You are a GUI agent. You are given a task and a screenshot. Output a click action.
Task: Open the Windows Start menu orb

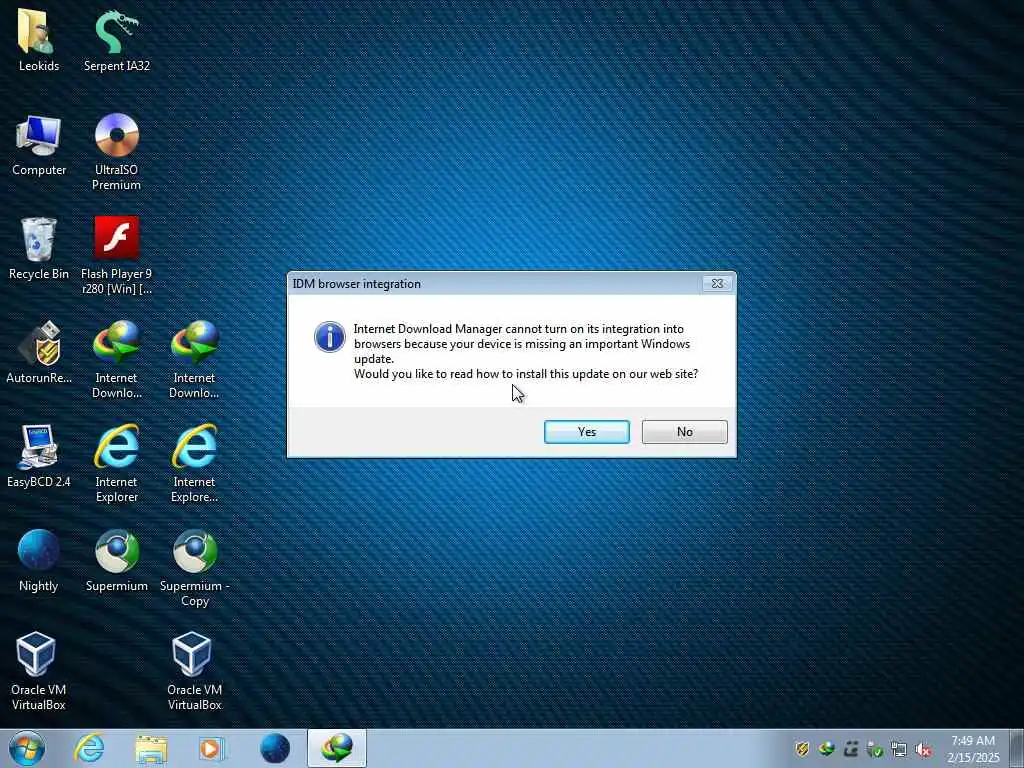(27, 748)
